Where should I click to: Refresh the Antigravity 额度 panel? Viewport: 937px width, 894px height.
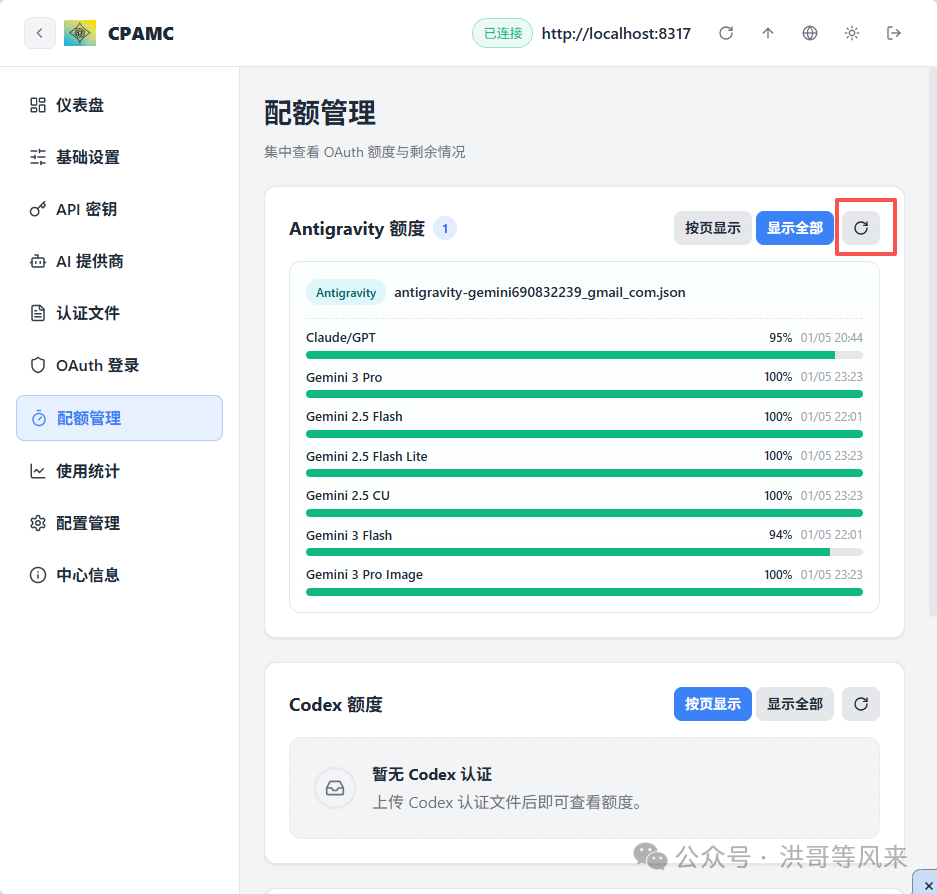tap(860, 227)
